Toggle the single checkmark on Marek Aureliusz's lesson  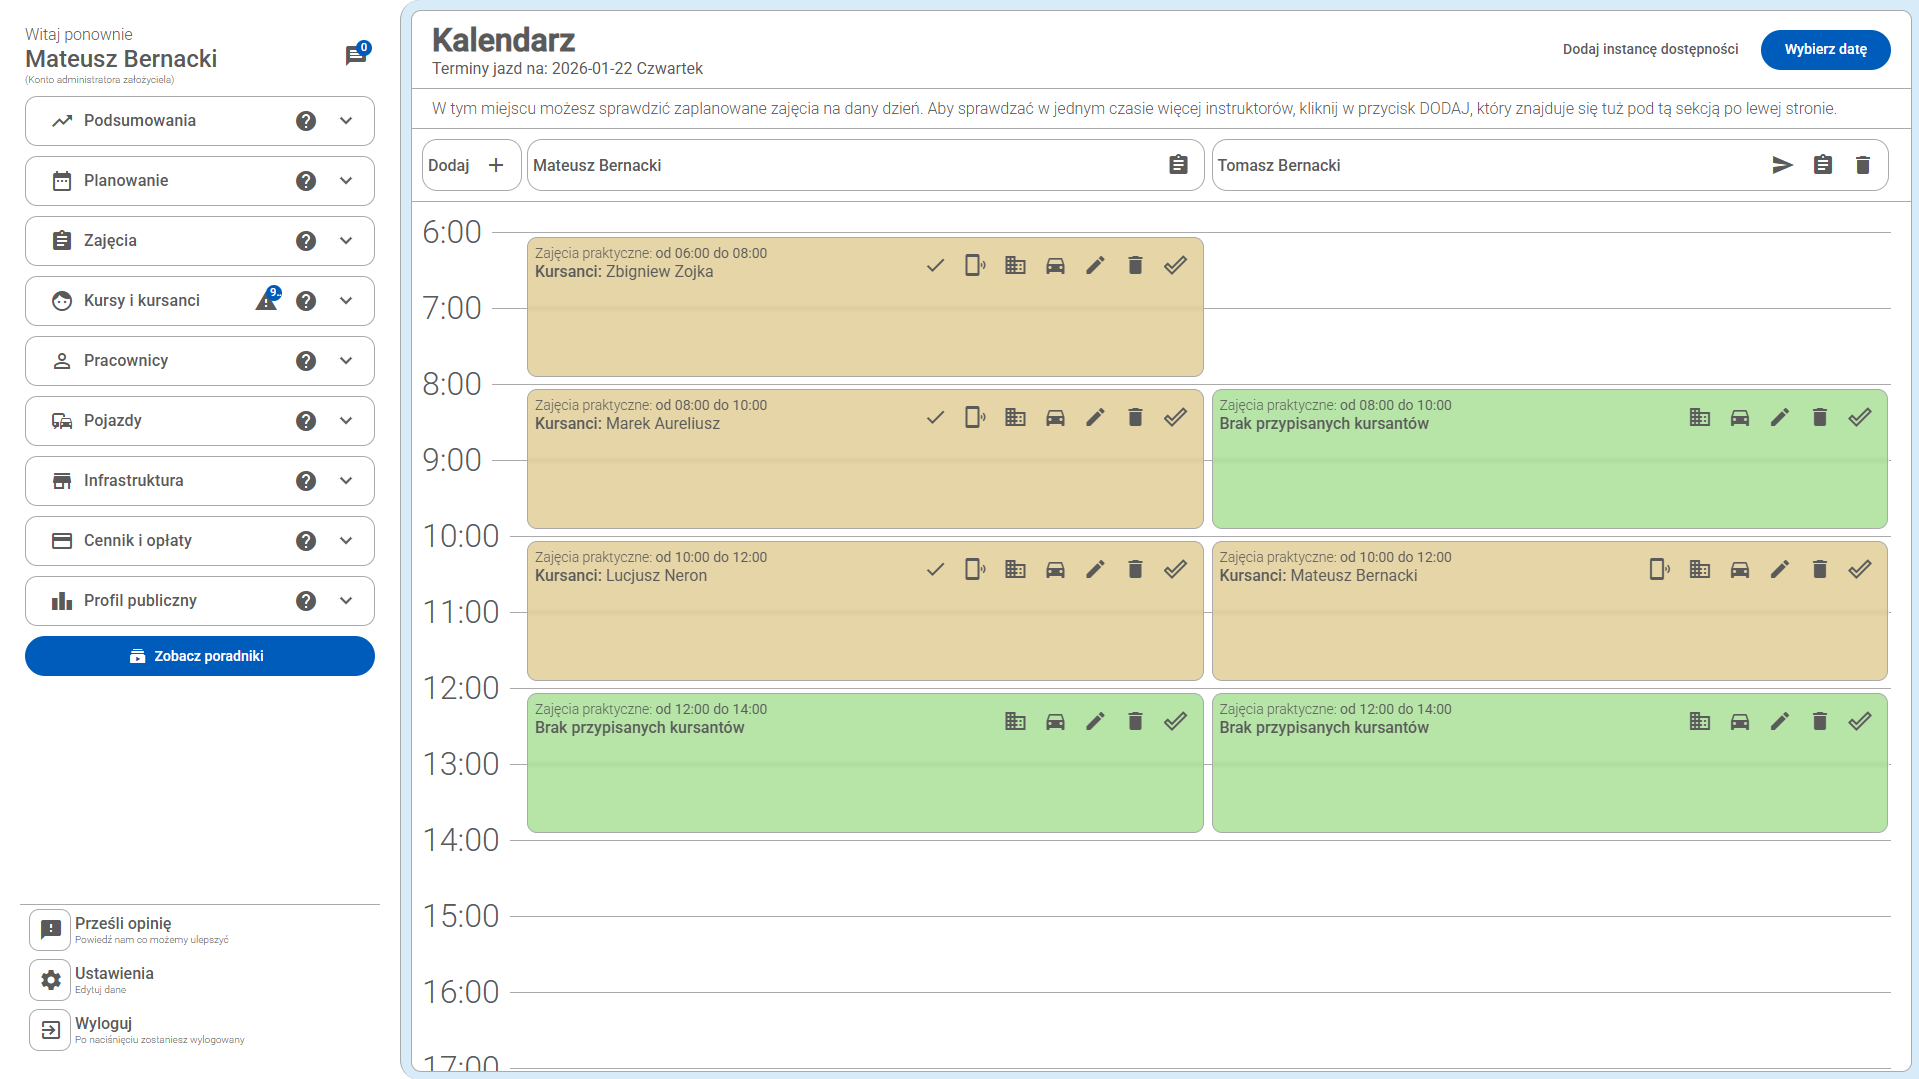pos(935,417)
